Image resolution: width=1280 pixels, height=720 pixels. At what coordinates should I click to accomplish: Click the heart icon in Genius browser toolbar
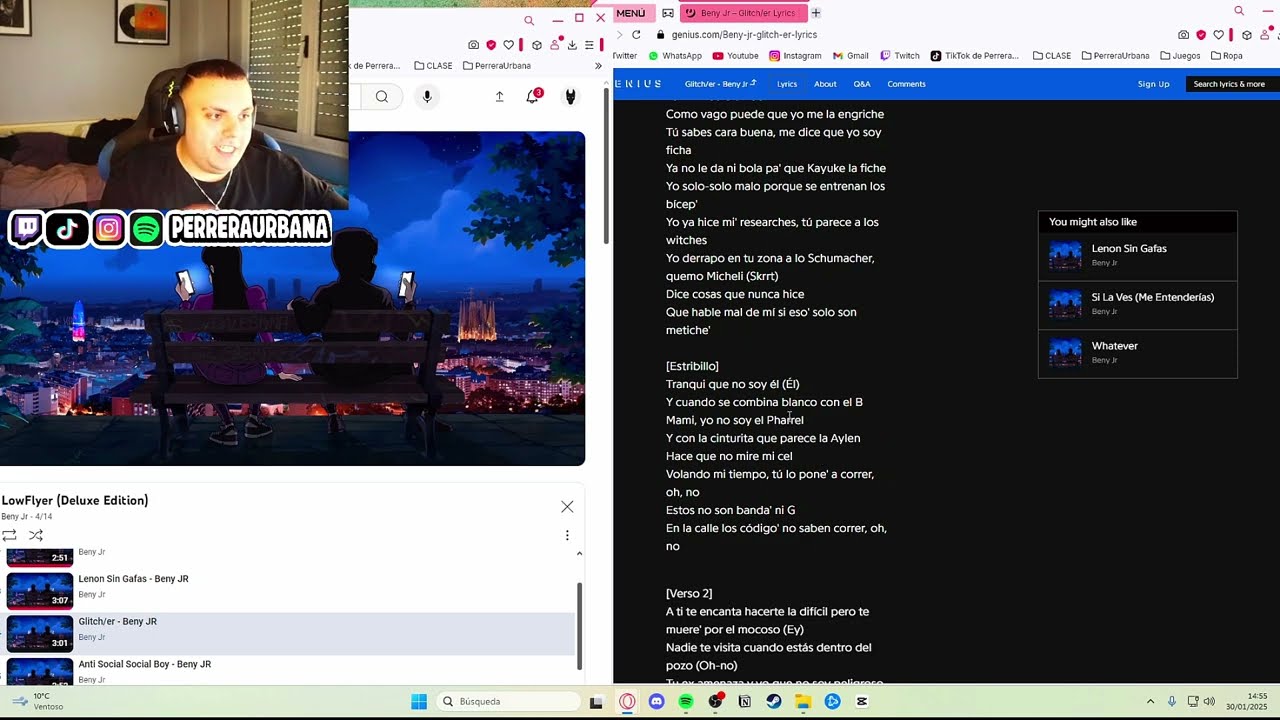point(1218,35)
